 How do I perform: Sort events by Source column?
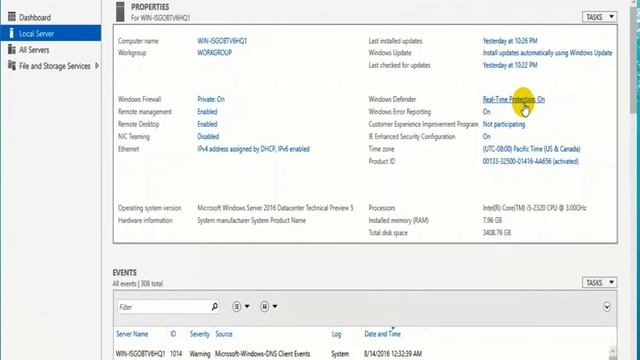(x=224, y=334)
